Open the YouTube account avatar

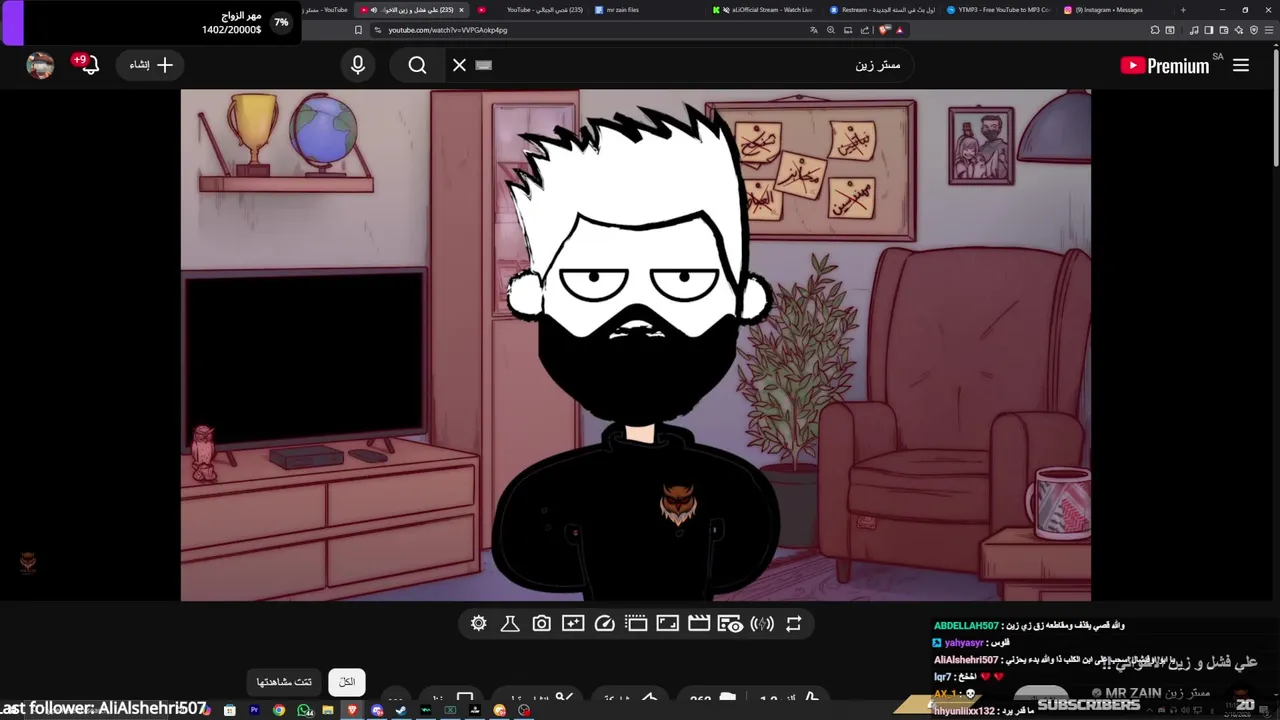[x=40, y=65]
